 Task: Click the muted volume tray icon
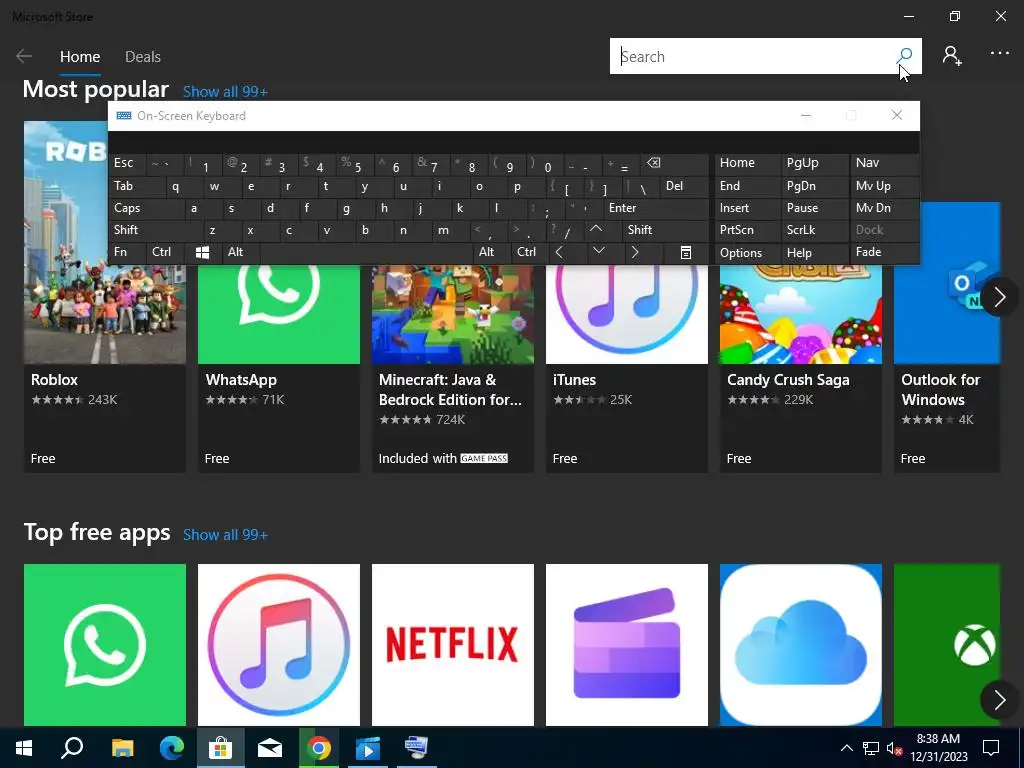(894, 748)
